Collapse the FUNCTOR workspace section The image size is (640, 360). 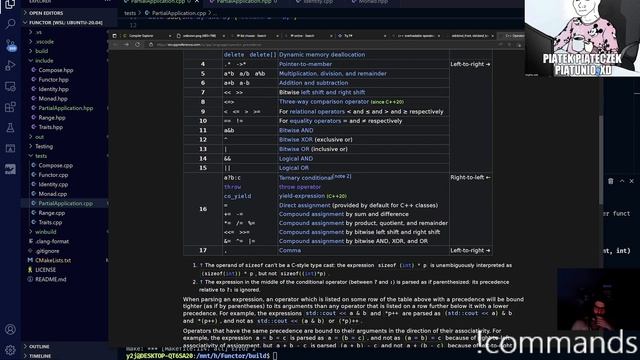click(x=65, y=22)
